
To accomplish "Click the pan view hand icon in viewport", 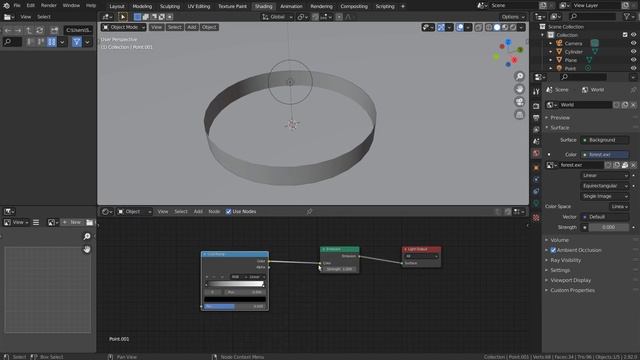I will point(519,89).
